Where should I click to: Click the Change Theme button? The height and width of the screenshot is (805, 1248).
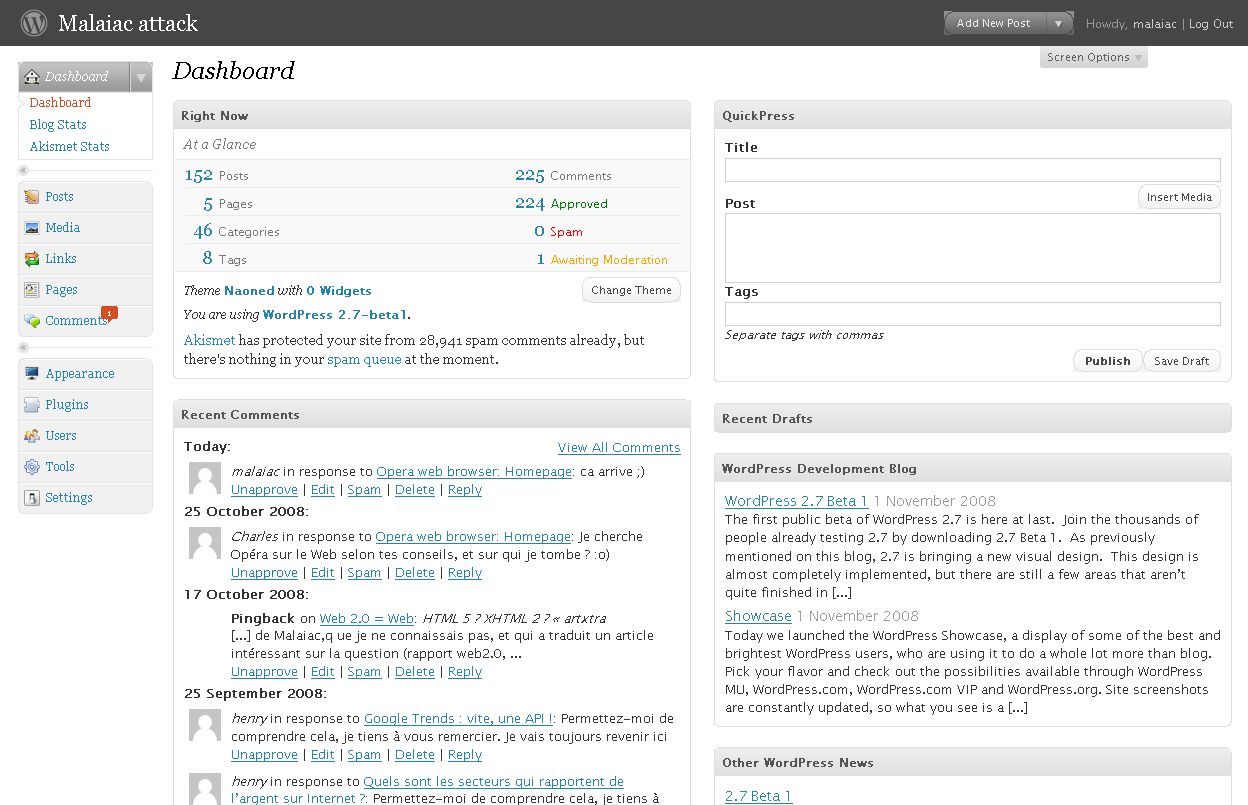[631, 290]
